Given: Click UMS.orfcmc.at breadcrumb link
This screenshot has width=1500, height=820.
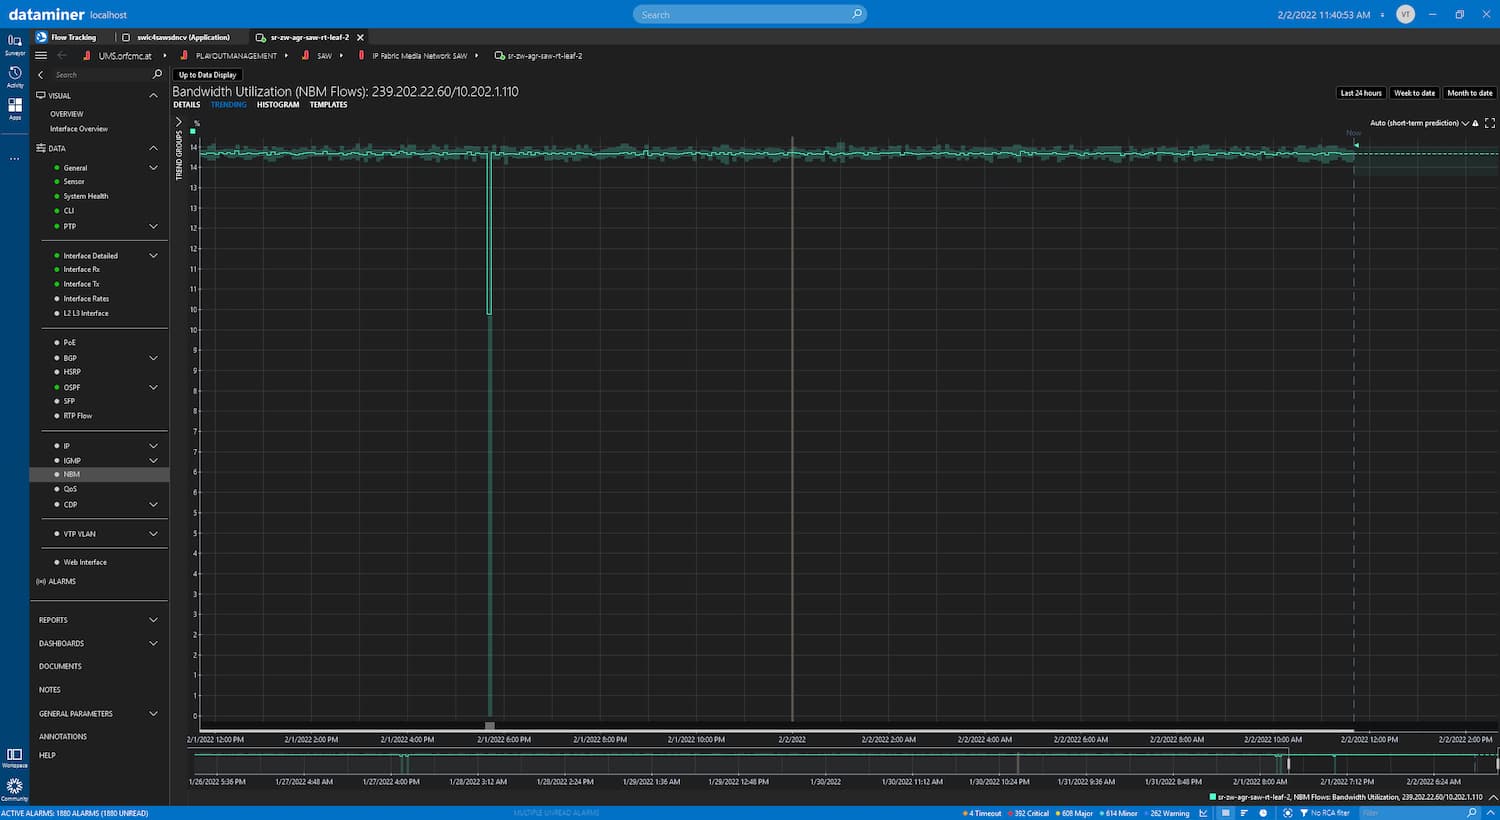Looking at the screenshot, I should (125, 56).
